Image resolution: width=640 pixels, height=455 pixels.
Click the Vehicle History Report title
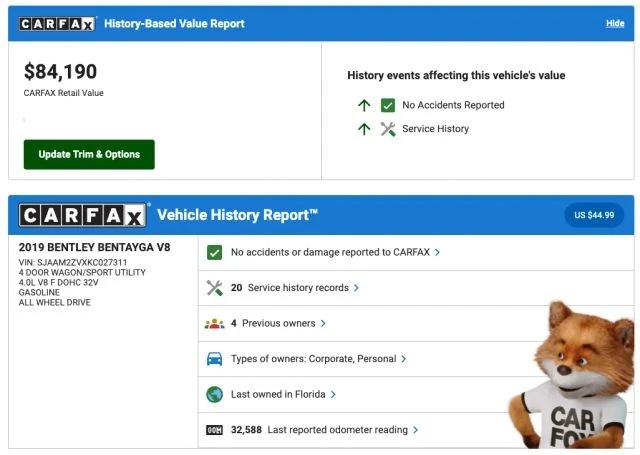[x=237, y=215]
